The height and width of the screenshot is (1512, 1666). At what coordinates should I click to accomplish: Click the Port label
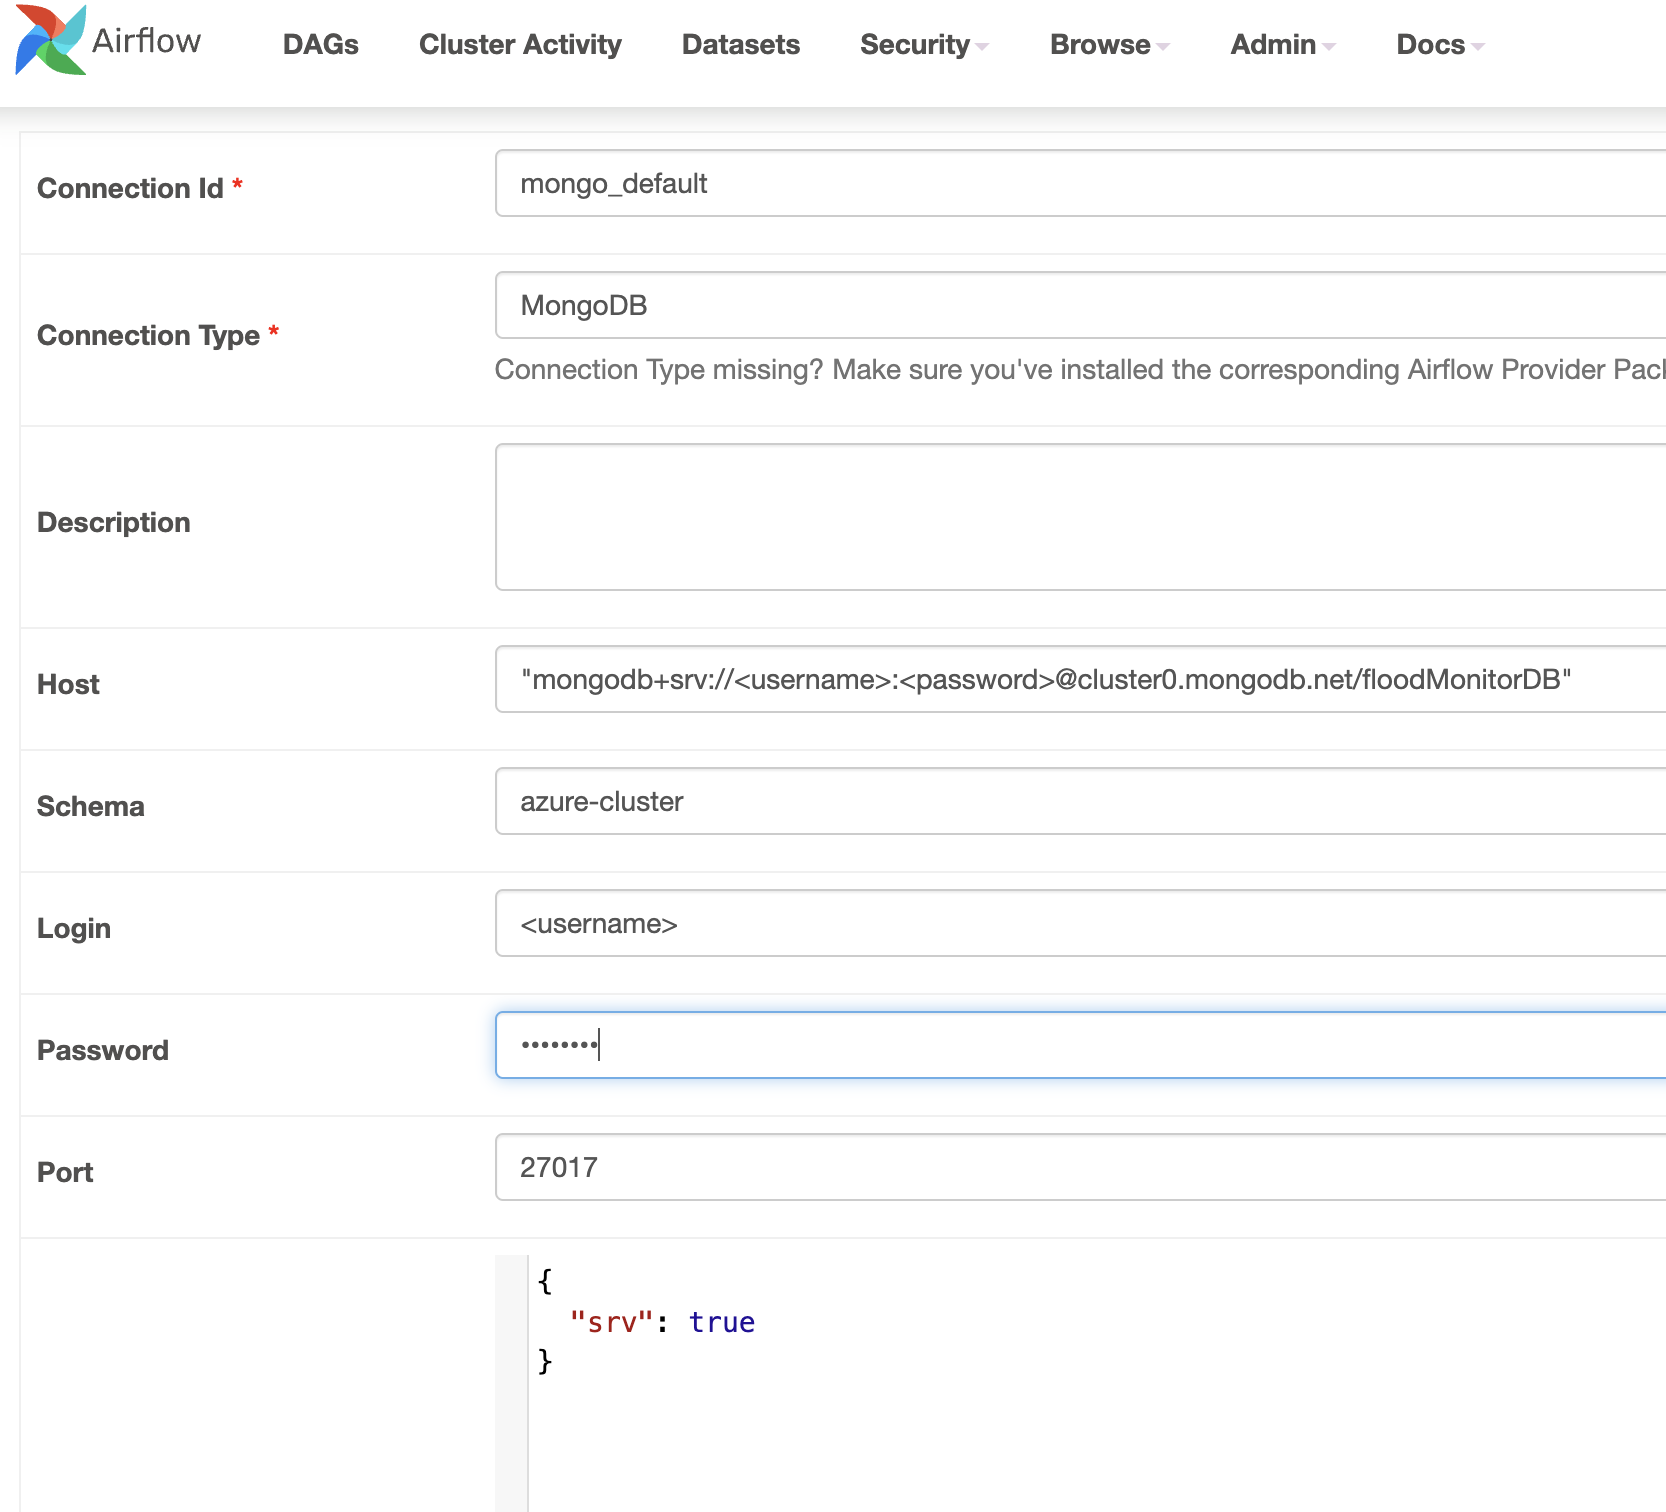click(65, 1172)
